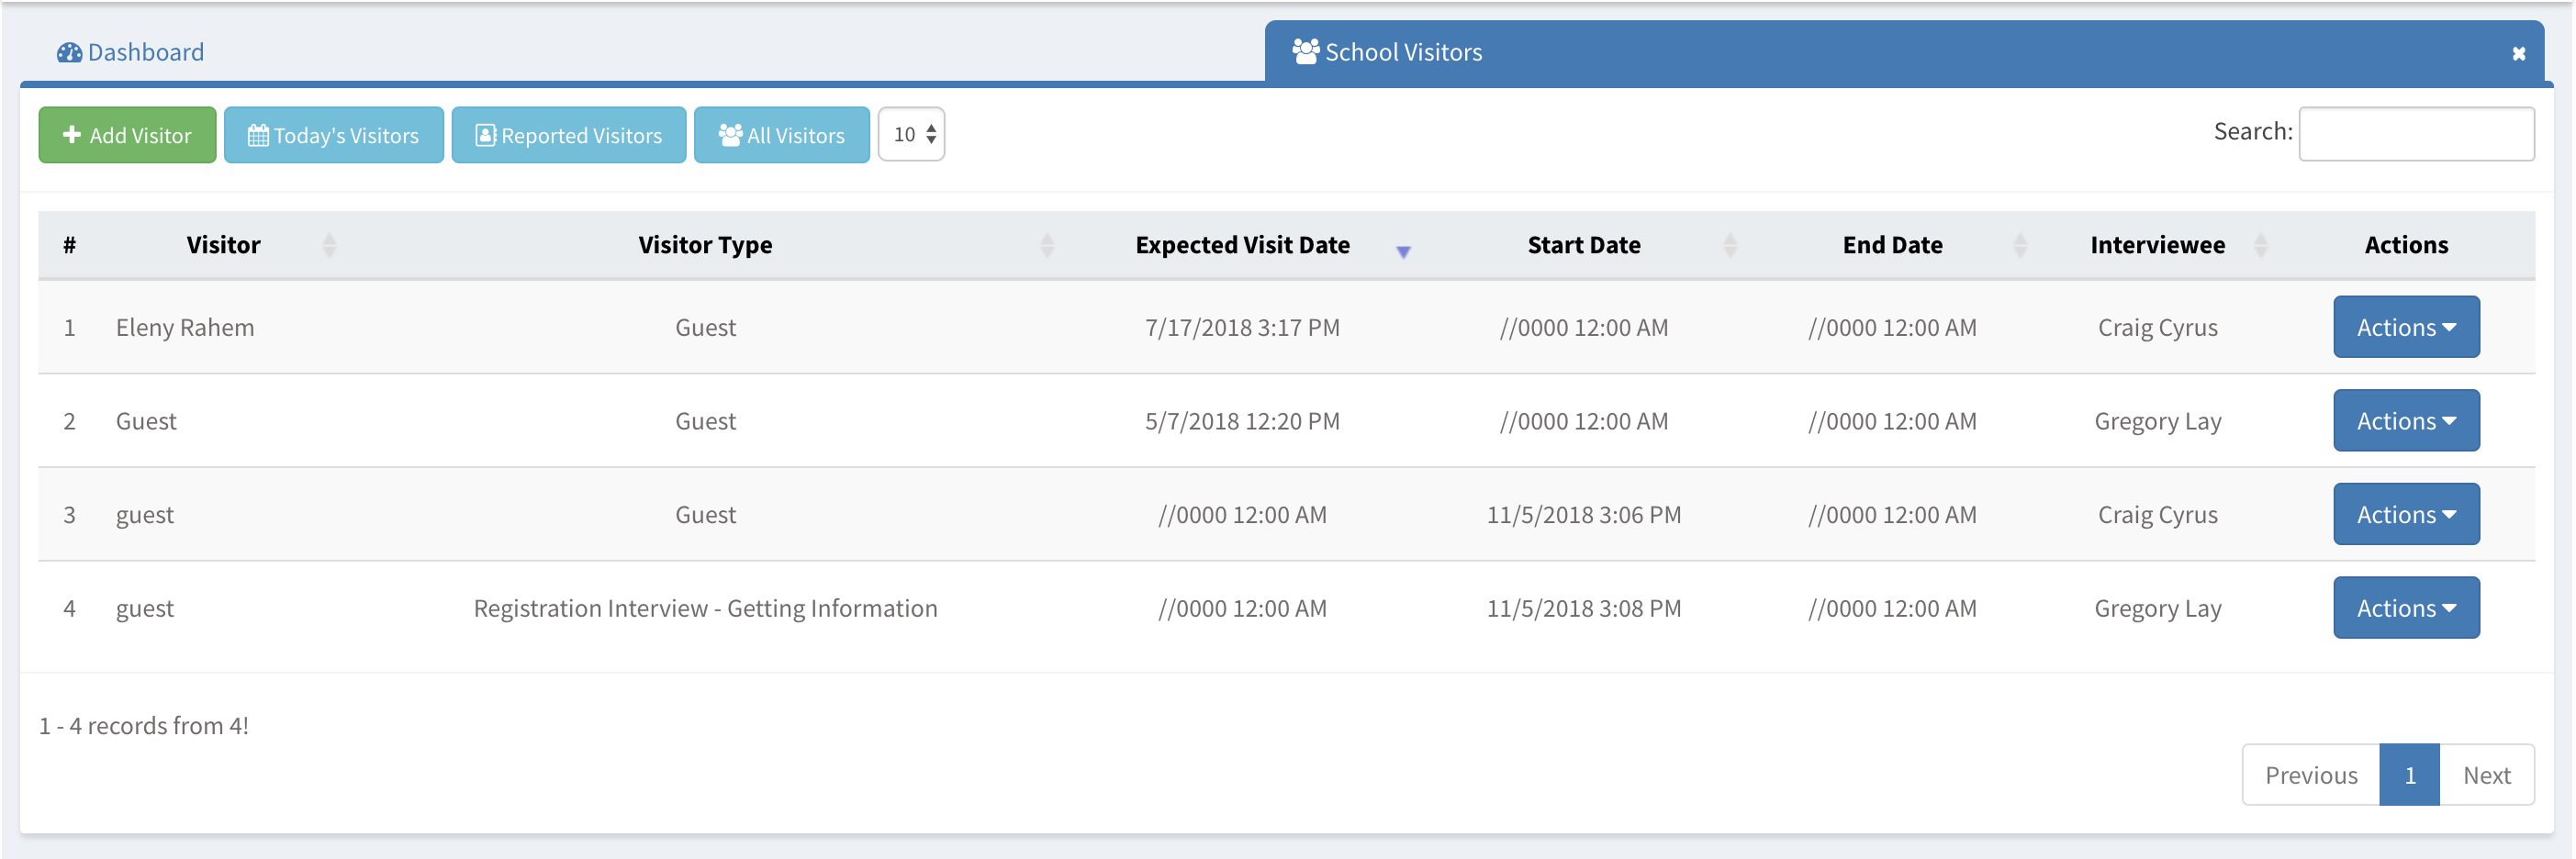Focus the Search input field
2576x859 pixels.
pos(2415,134)
